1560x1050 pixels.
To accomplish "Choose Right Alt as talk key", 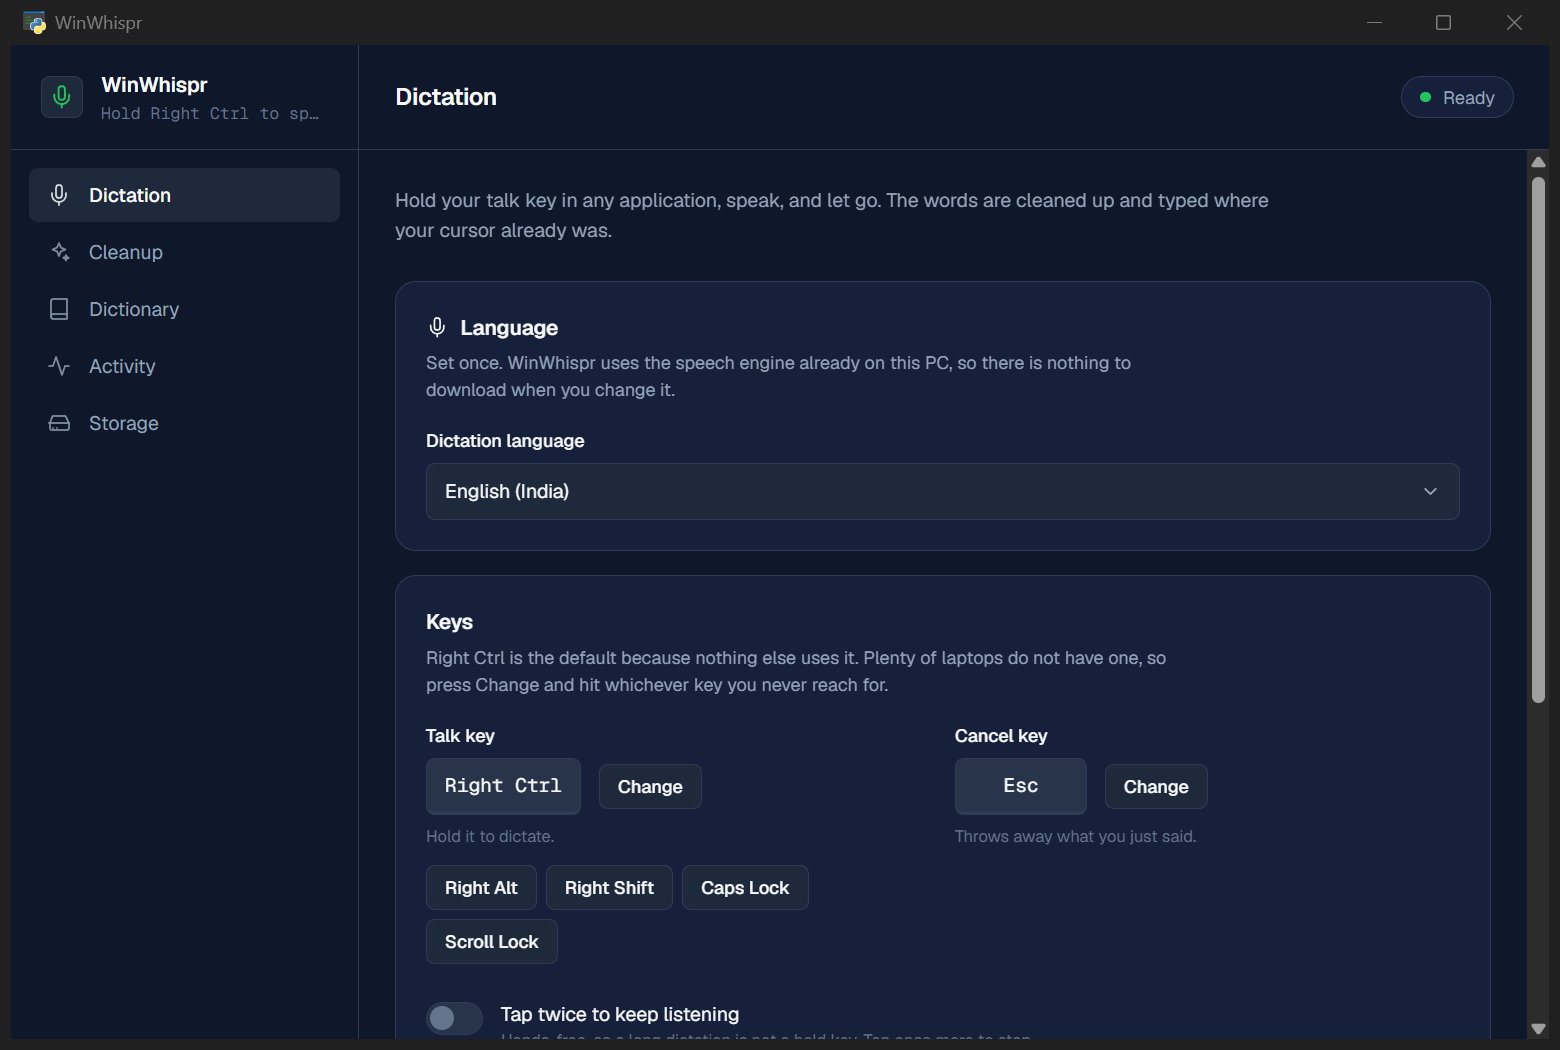I will (481, 887).
